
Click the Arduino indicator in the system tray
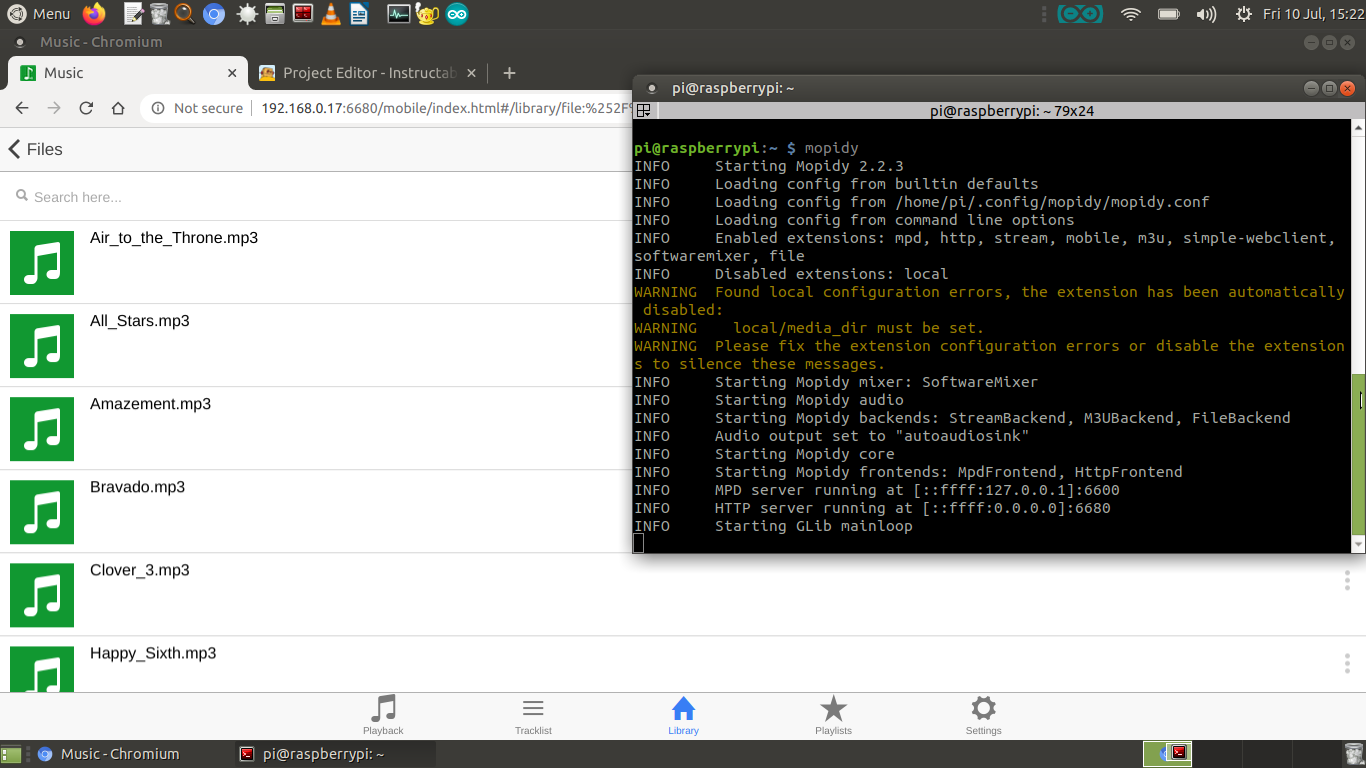point(1080,14)
